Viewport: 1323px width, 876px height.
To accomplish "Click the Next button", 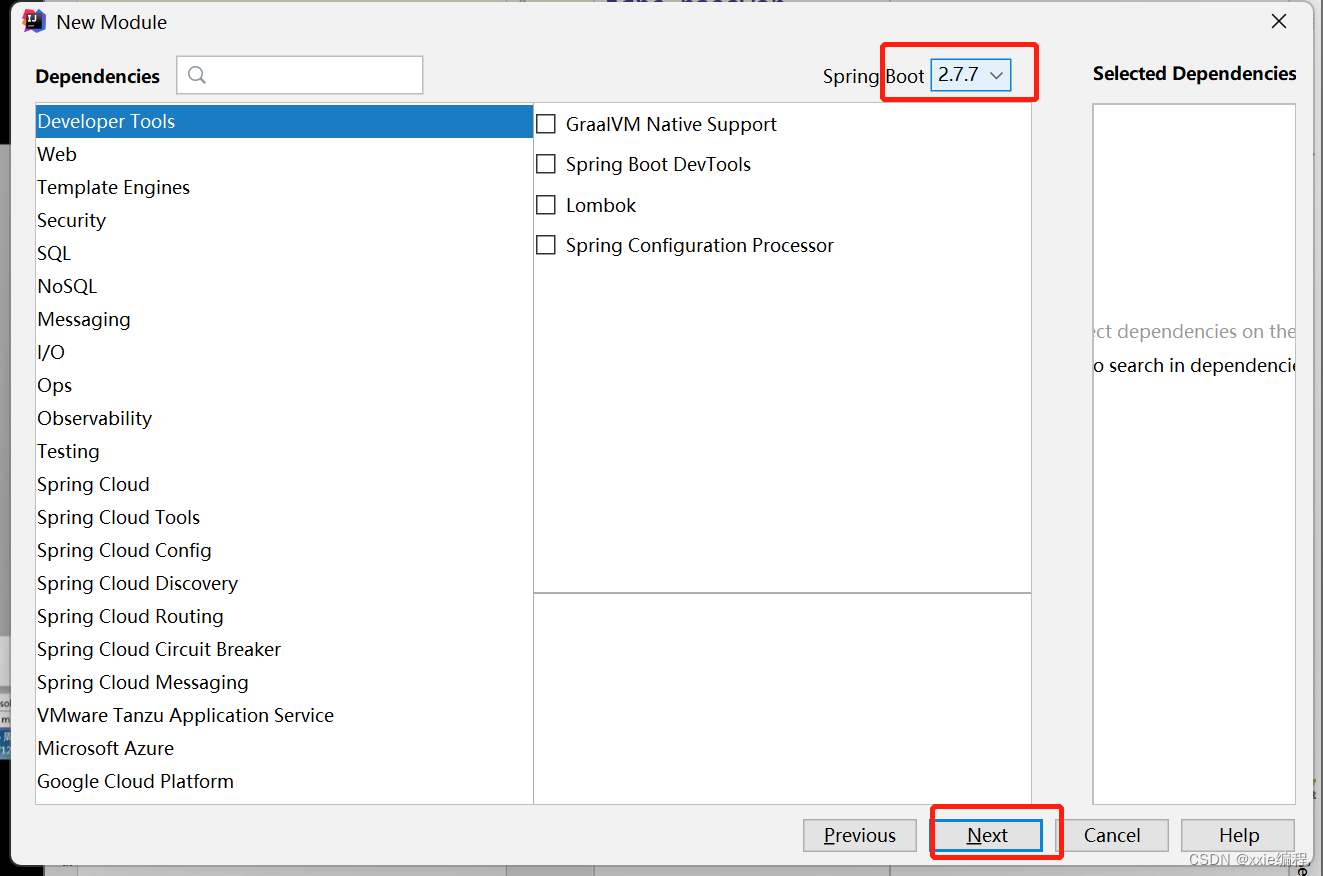I will click(987, 835).
